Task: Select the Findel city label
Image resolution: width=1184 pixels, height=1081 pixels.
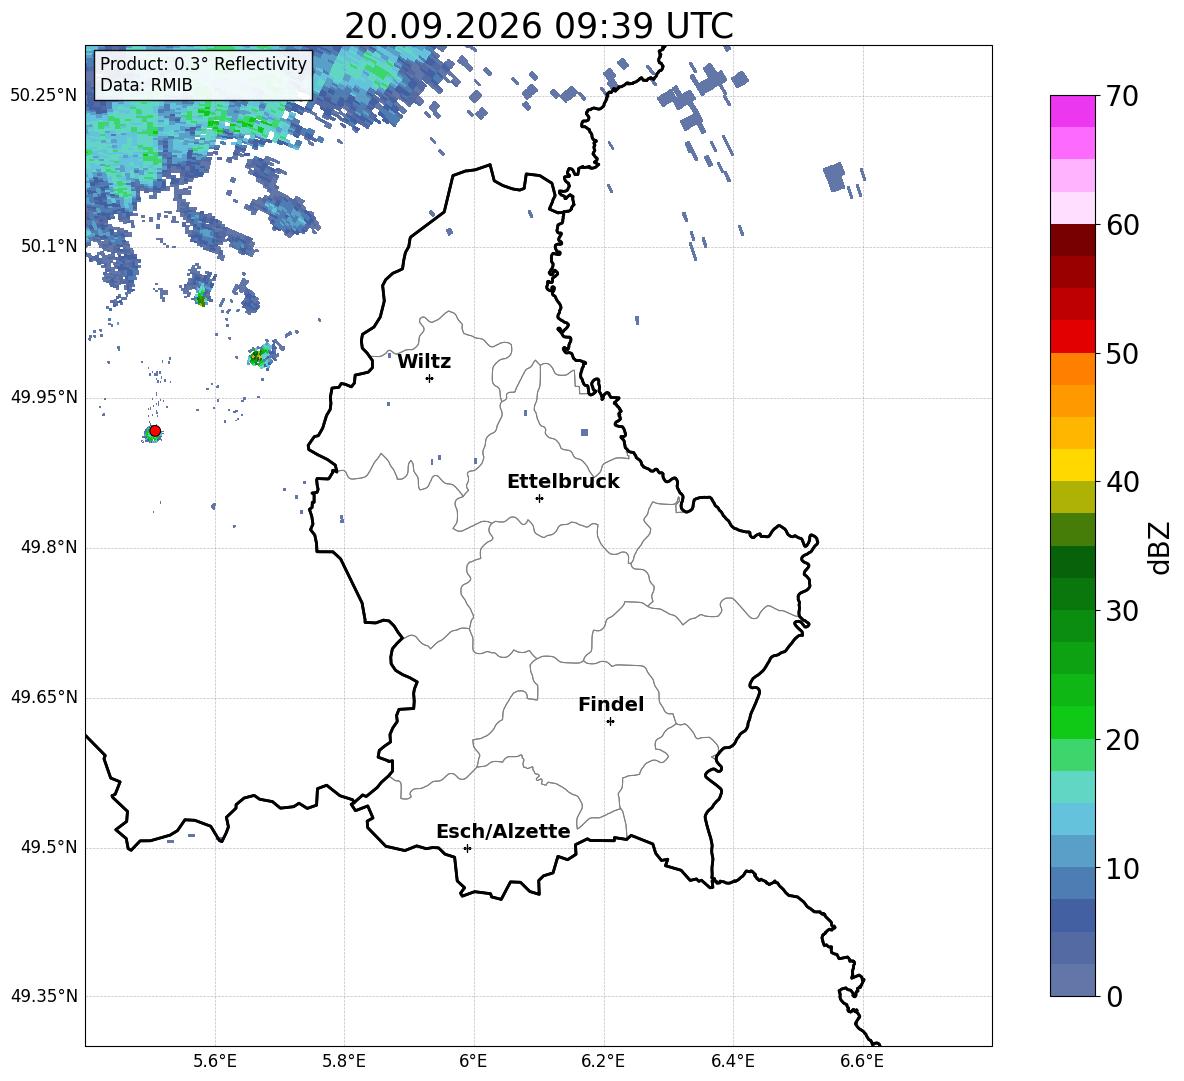Action: coord(611,704)
